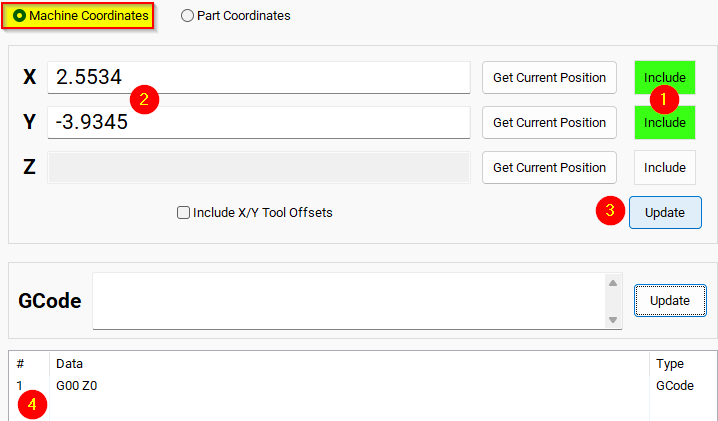Enable the Include X/Y Tool Offsets checkbox

coord(183,212)
